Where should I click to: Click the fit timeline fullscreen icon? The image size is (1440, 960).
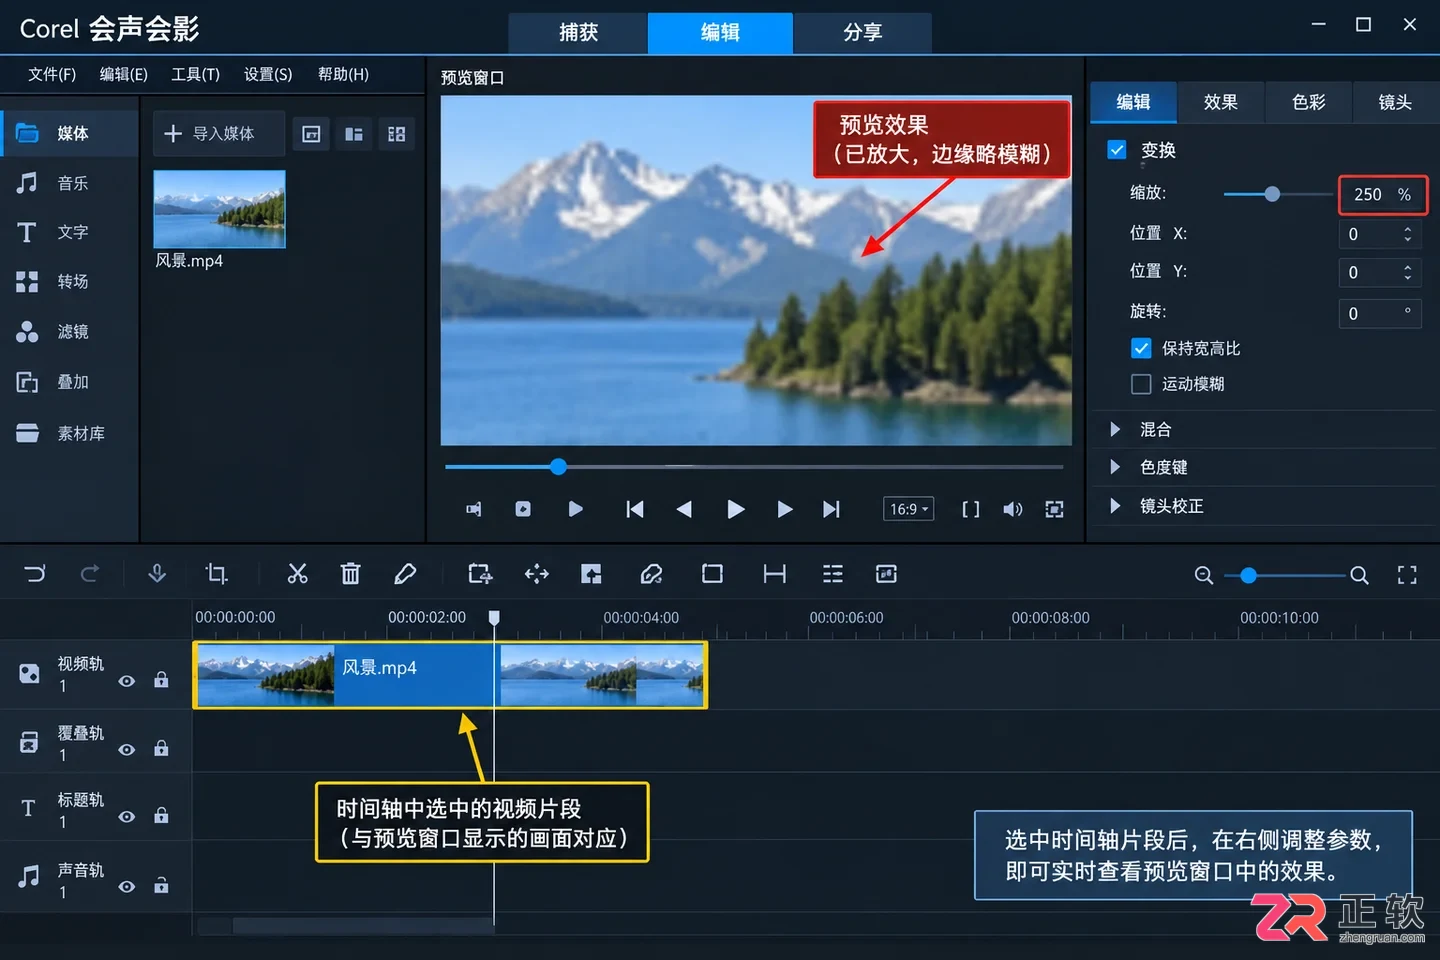[1407, 575]
